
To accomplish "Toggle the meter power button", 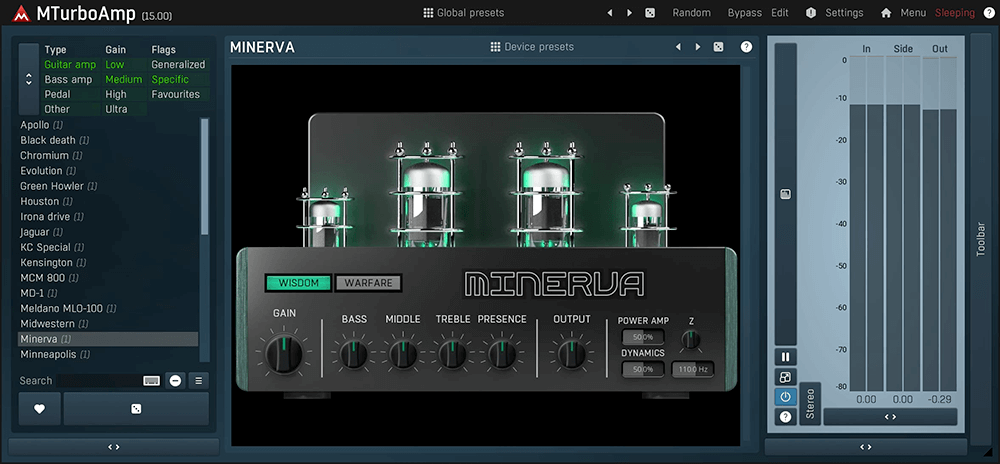I will click(x=785, y=396).
